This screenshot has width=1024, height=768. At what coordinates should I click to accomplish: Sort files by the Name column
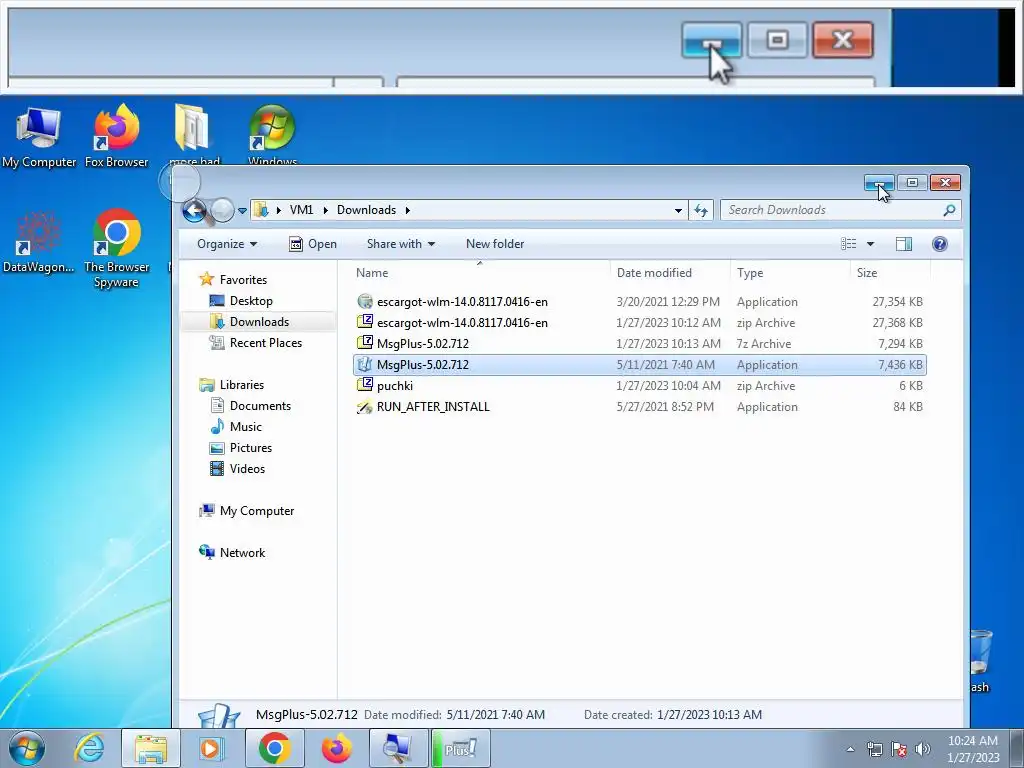[x=480, y=273]
